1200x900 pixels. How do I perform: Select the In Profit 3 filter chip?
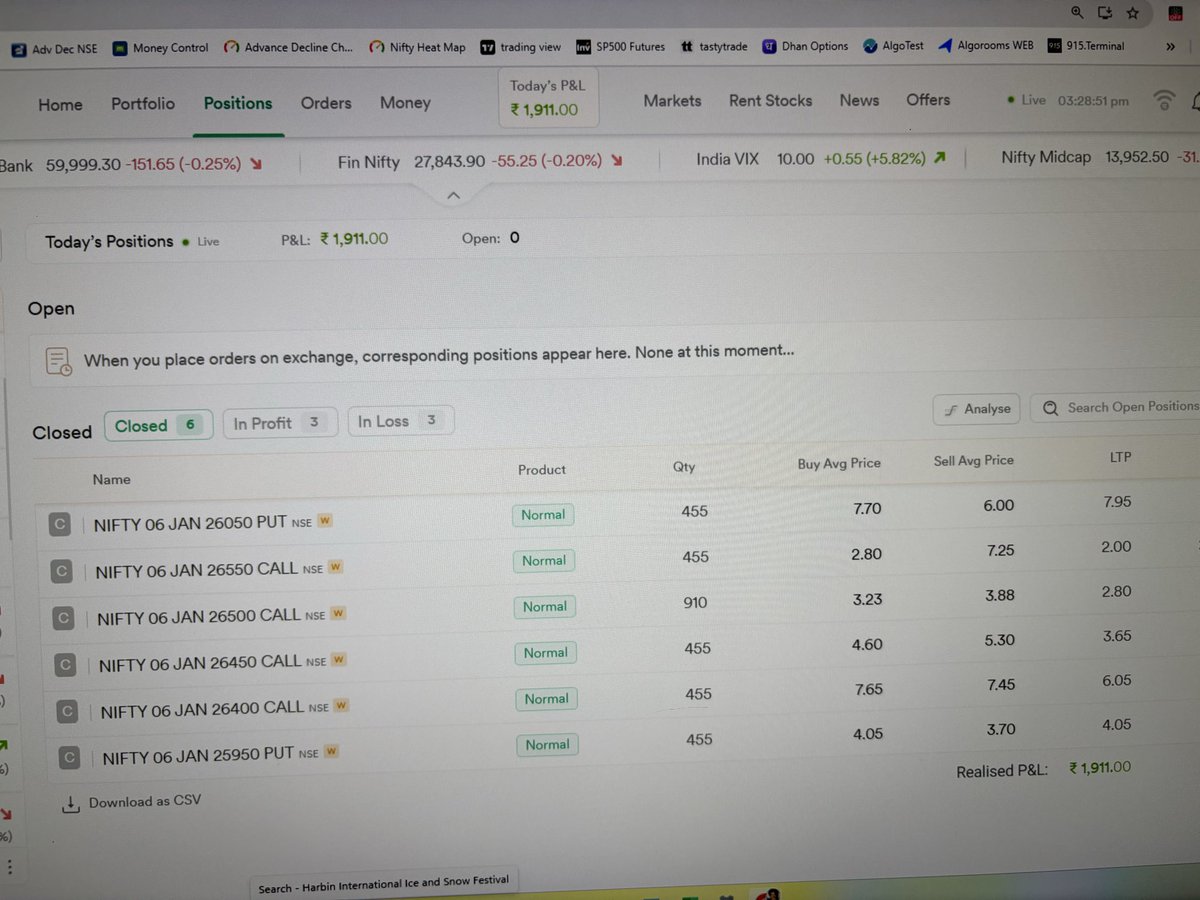coord(280,423)
